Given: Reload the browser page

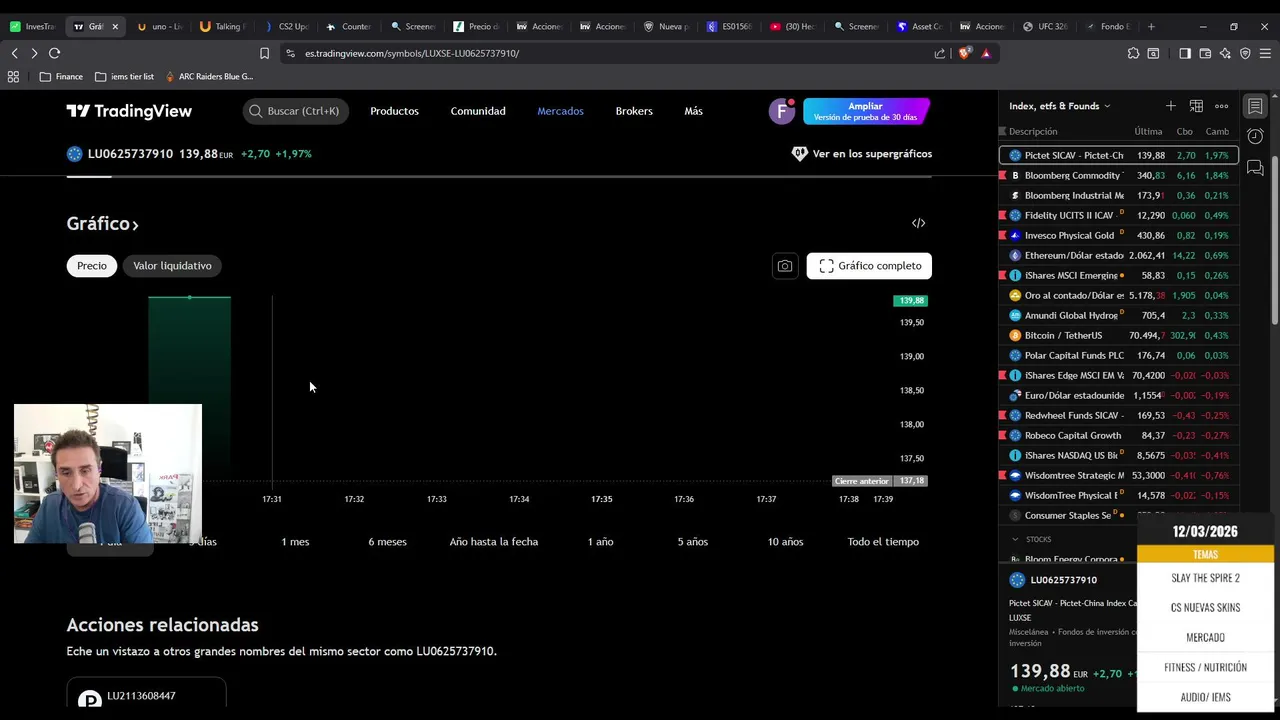Looking at the screenshot, I should point(54,53).
